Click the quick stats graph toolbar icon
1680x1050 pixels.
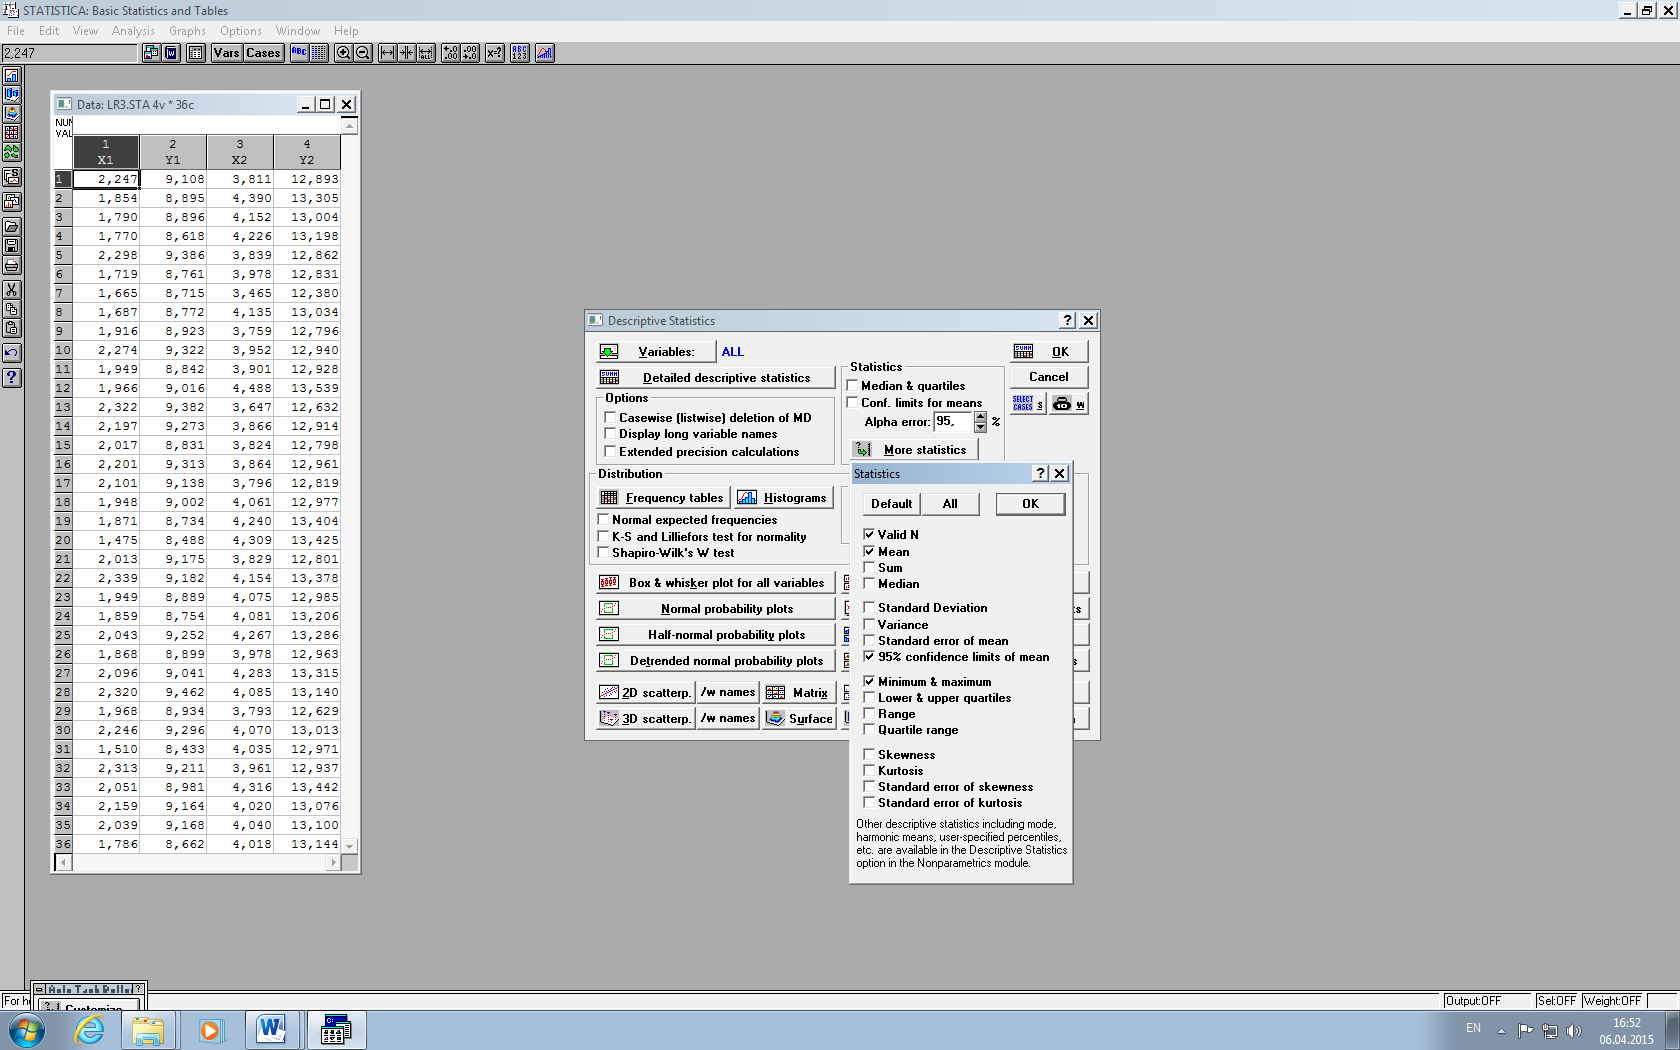point(545,53)
